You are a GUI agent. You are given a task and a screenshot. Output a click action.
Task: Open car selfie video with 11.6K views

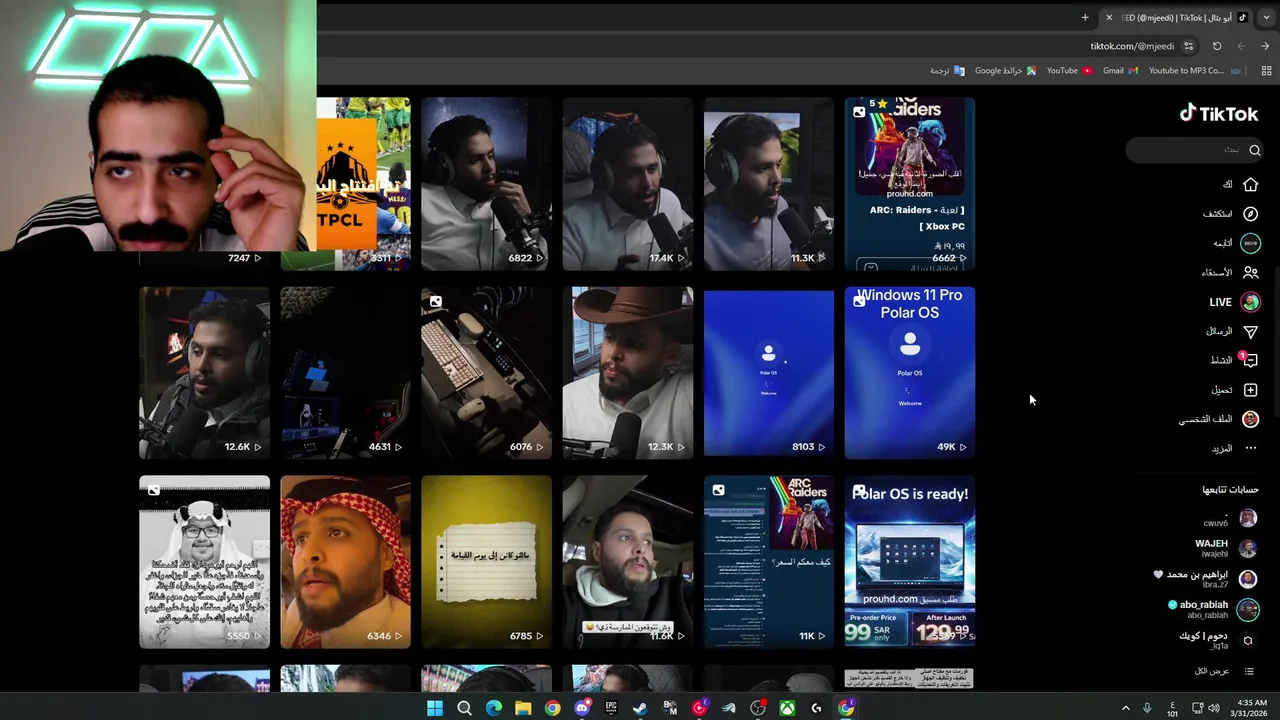(x=628, y=562)
